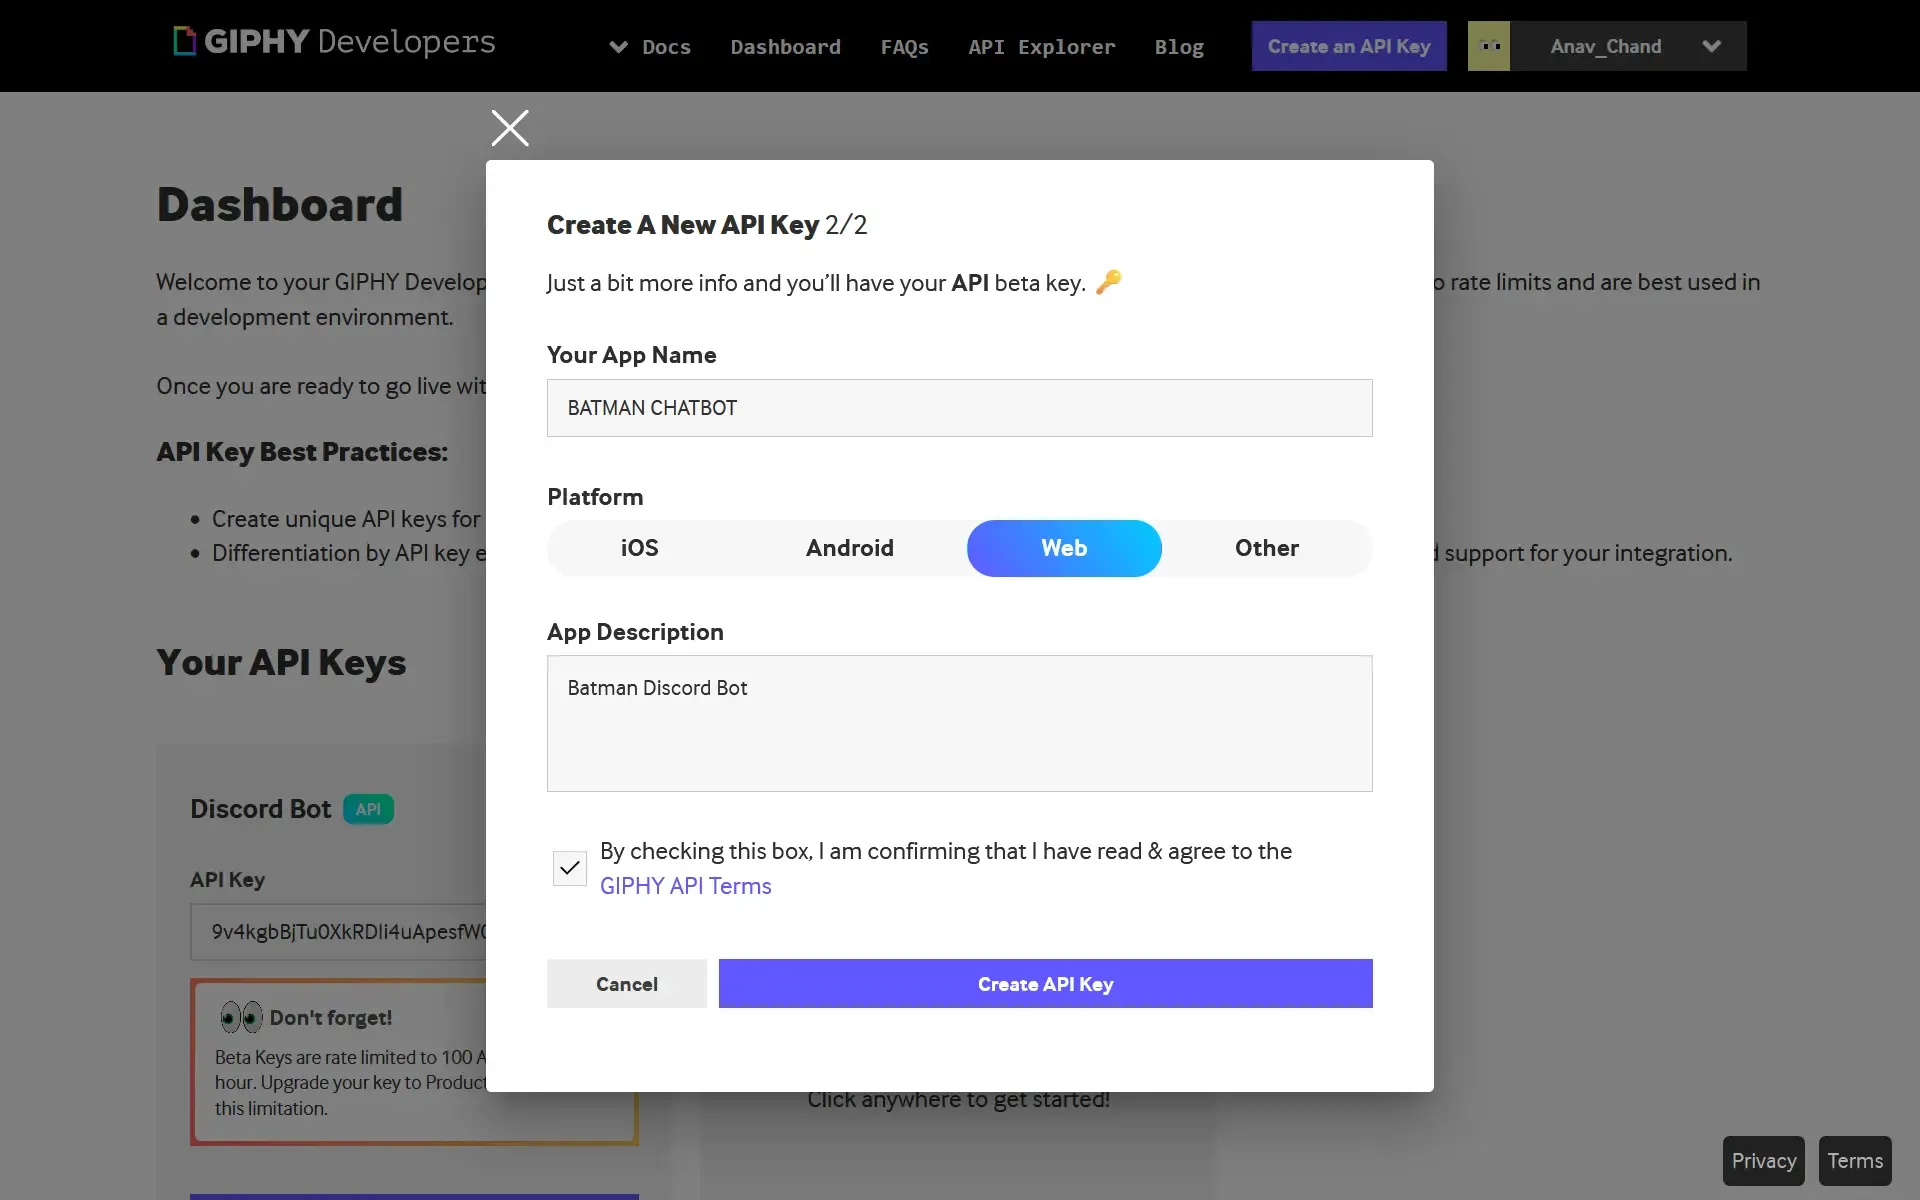
Task: Cancel the API key creation
Action: [x=626, y=983]
